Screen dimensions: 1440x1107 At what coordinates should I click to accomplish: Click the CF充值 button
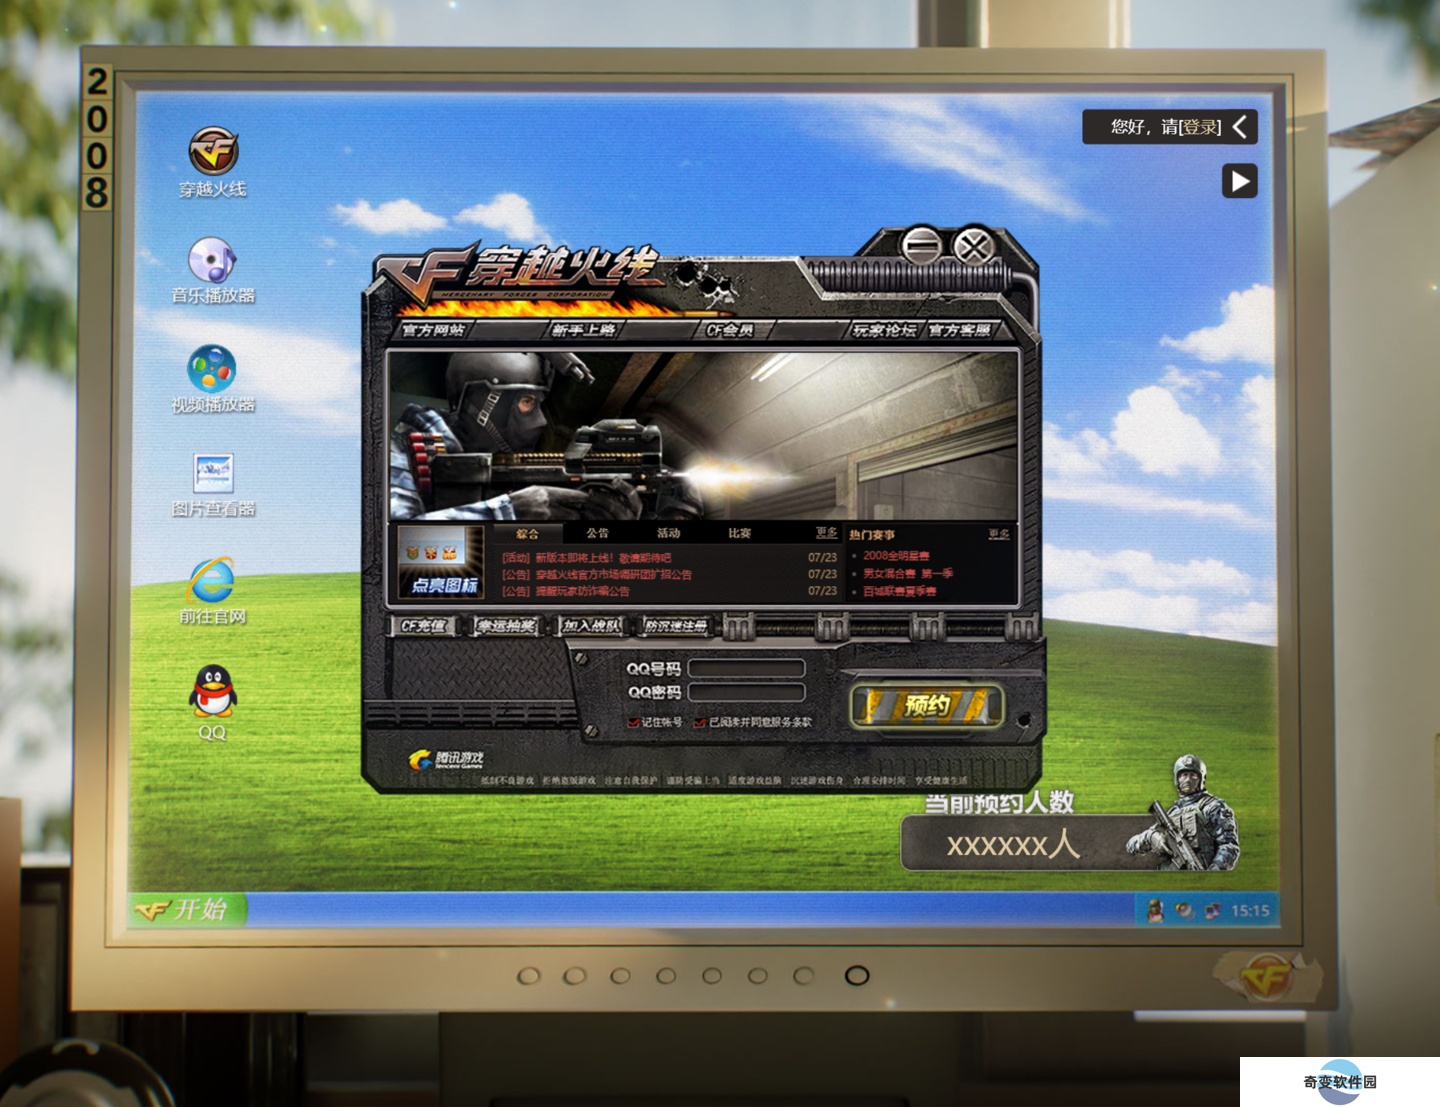coord(424,626)
